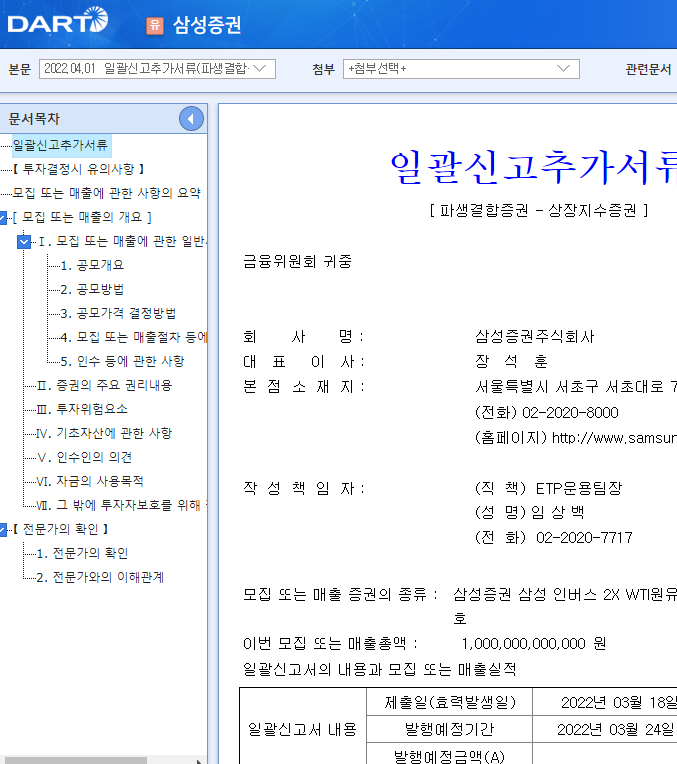Click the phone number 02-2020-8000
Viewport: 677px width, 764px height.
click(570, 413)
